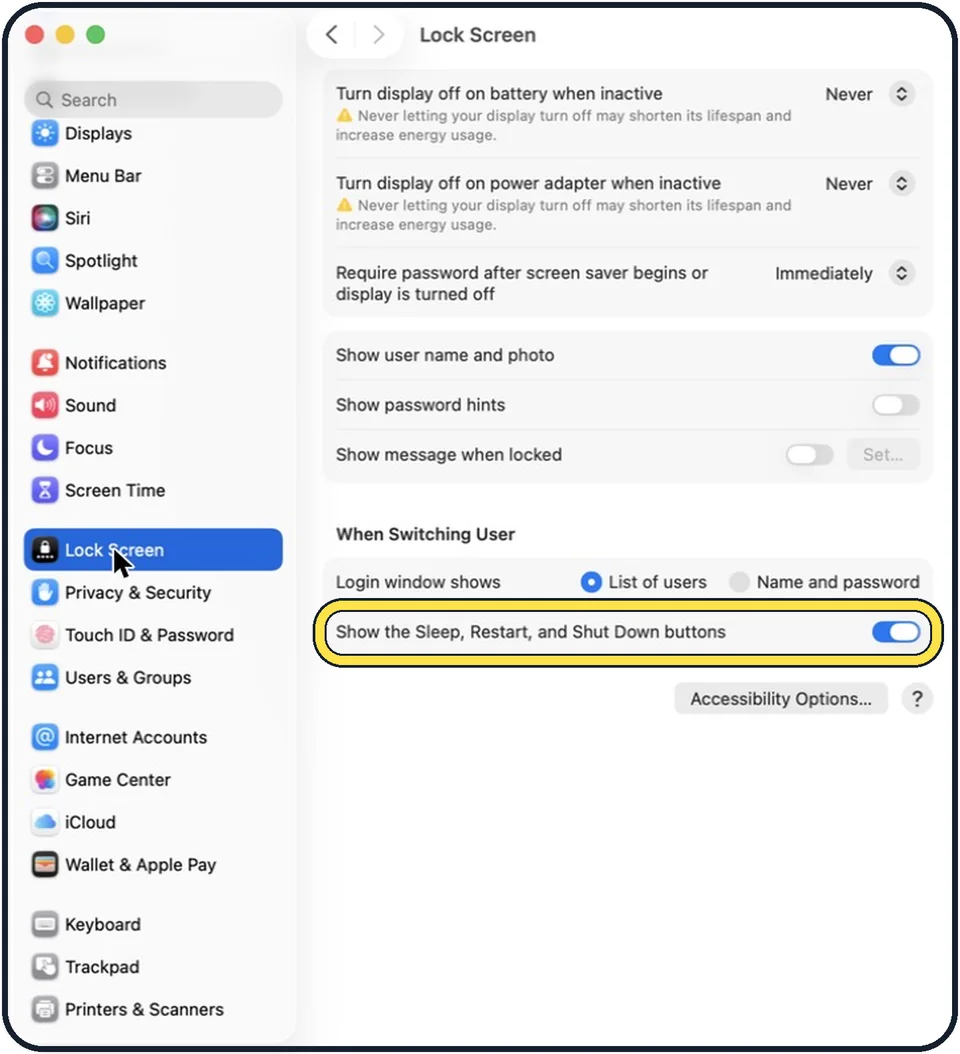Click the Wallet & Apple Pay icon
This screenshot has width=960, height=1054.
45,865
